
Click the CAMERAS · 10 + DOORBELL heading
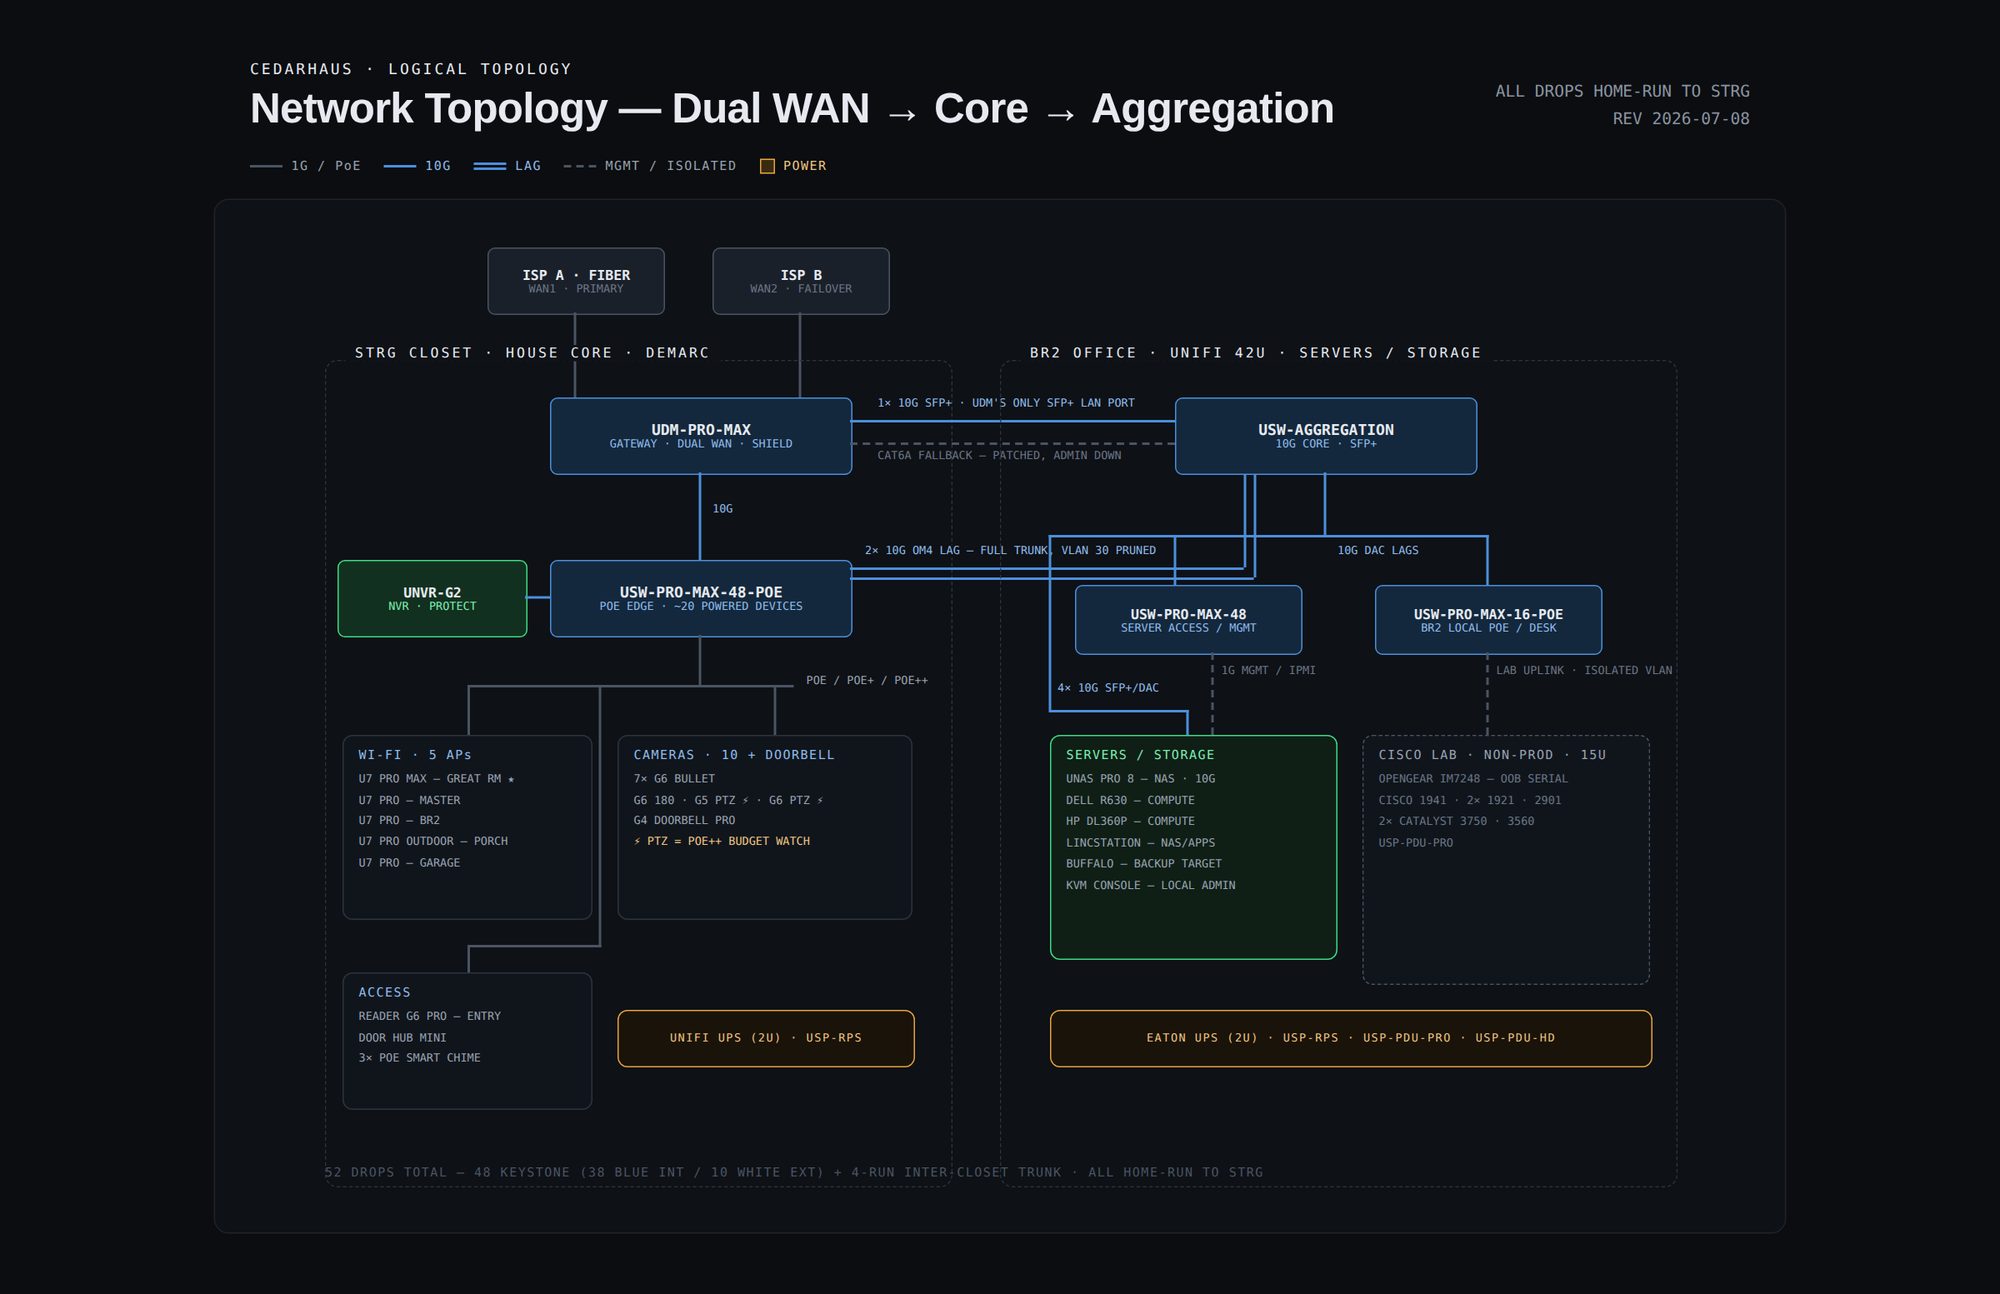tap(734, 755)
